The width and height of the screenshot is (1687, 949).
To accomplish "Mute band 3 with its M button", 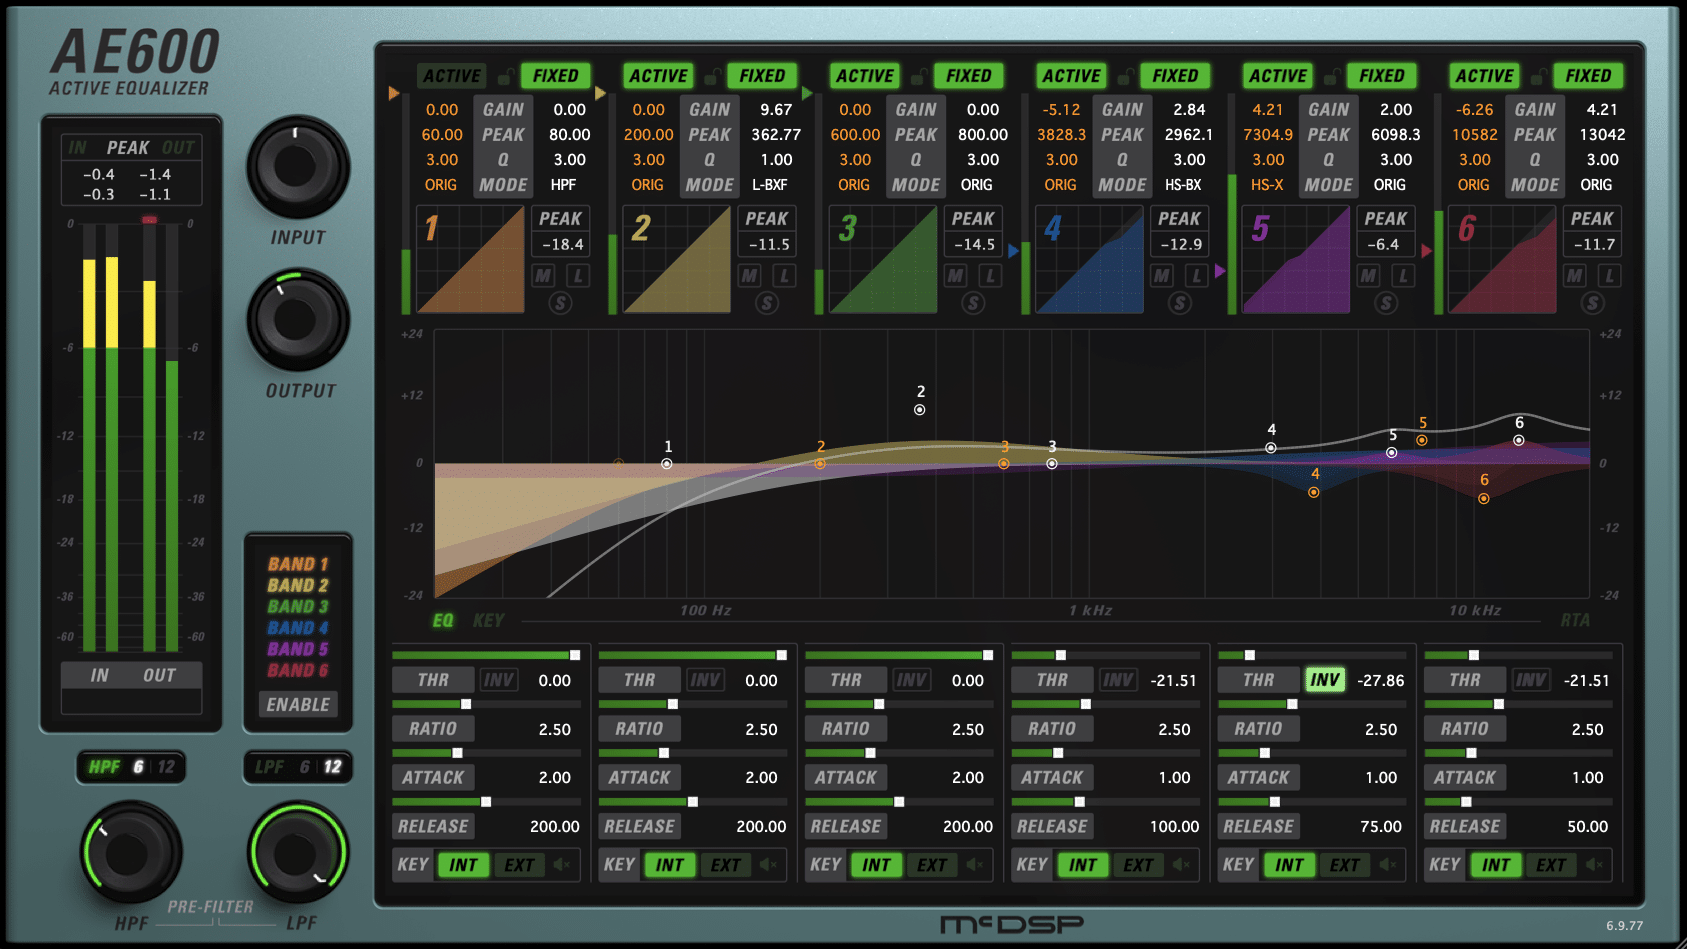I will 956,276.
